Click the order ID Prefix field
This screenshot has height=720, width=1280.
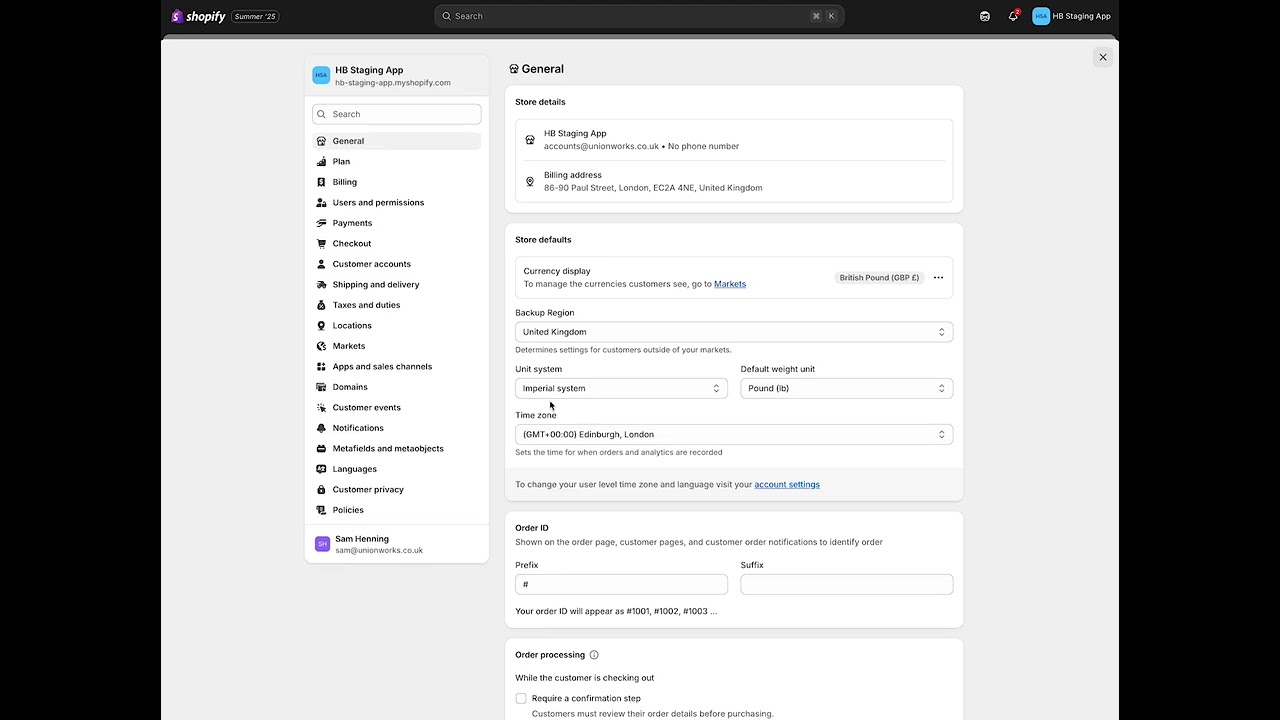[x=621, y=584]
